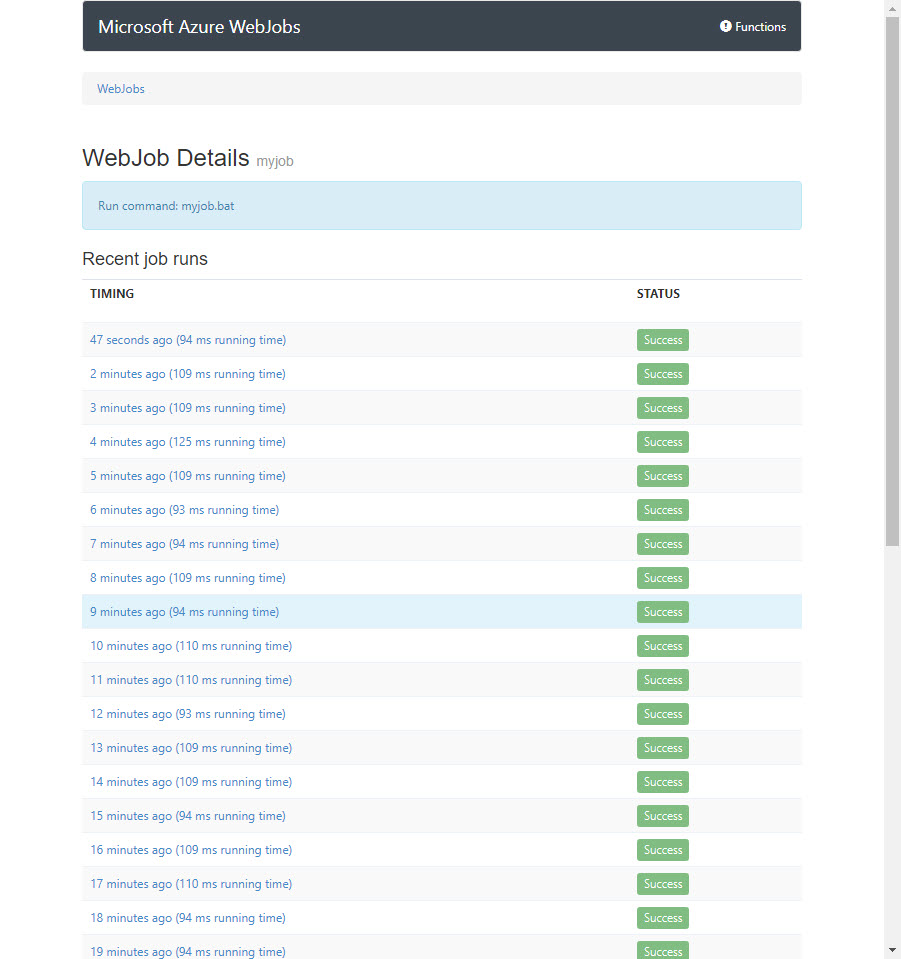Open the 14 minutes ago job run
The image size is (901, 959).
(x=191, y=782)
